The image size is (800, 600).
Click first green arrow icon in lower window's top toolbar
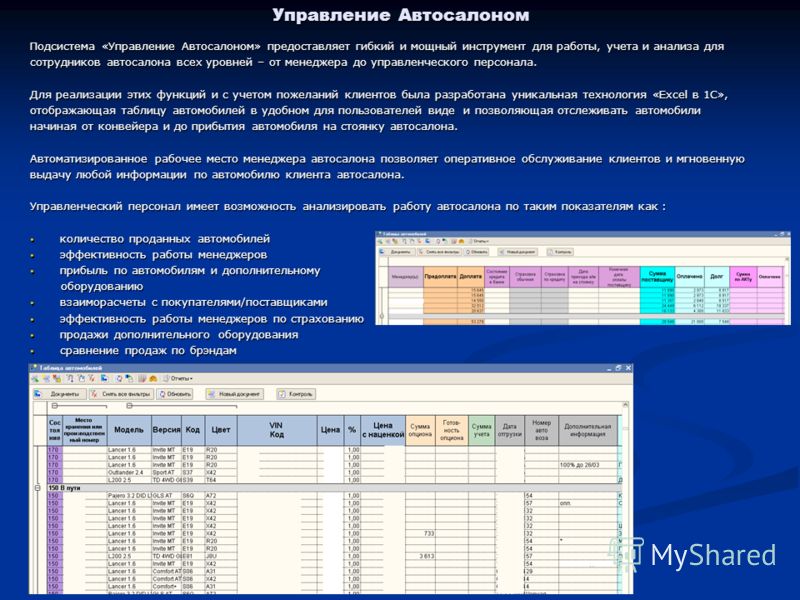point(35,379)
